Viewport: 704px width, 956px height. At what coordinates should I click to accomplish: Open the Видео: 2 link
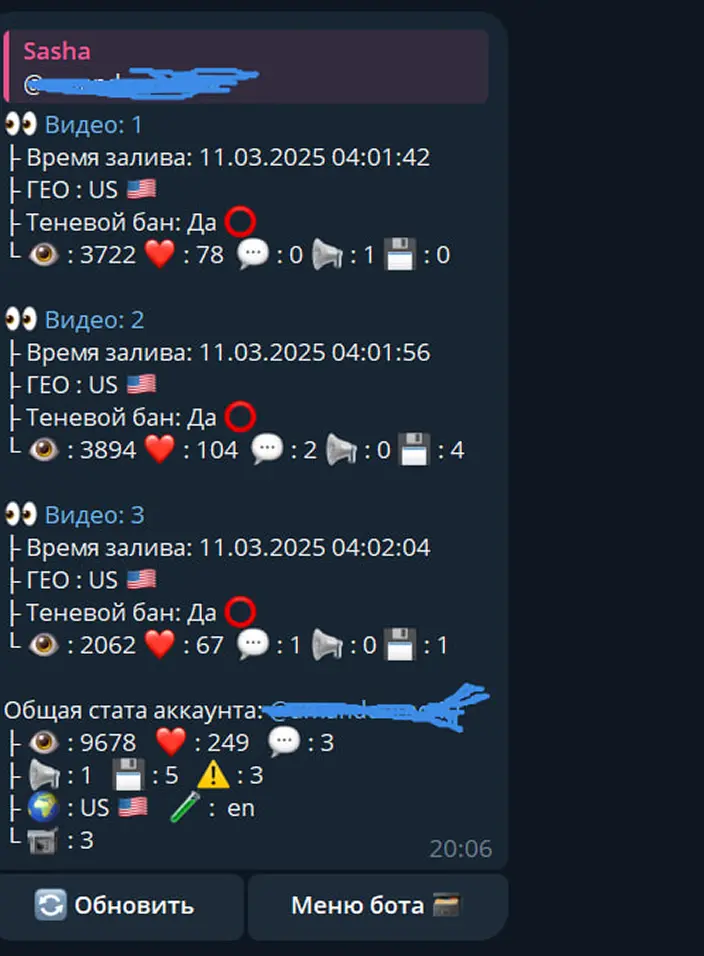[94, 320]
